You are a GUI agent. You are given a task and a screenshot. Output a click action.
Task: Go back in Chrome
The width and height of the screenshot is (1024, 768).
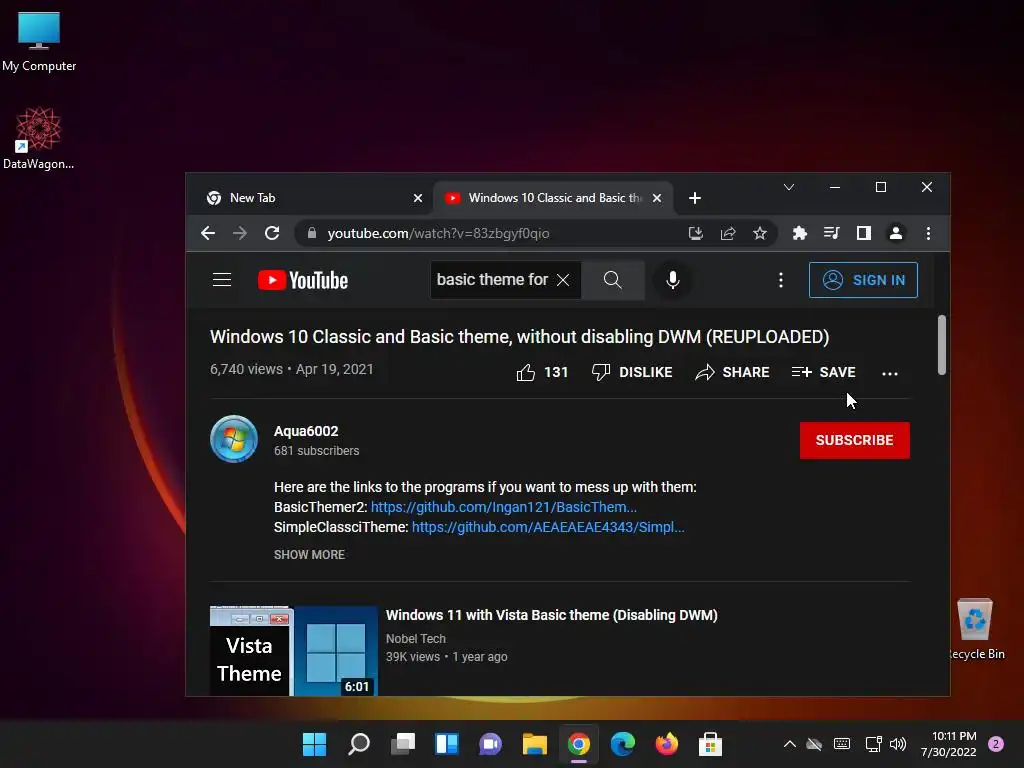(208, 233)
